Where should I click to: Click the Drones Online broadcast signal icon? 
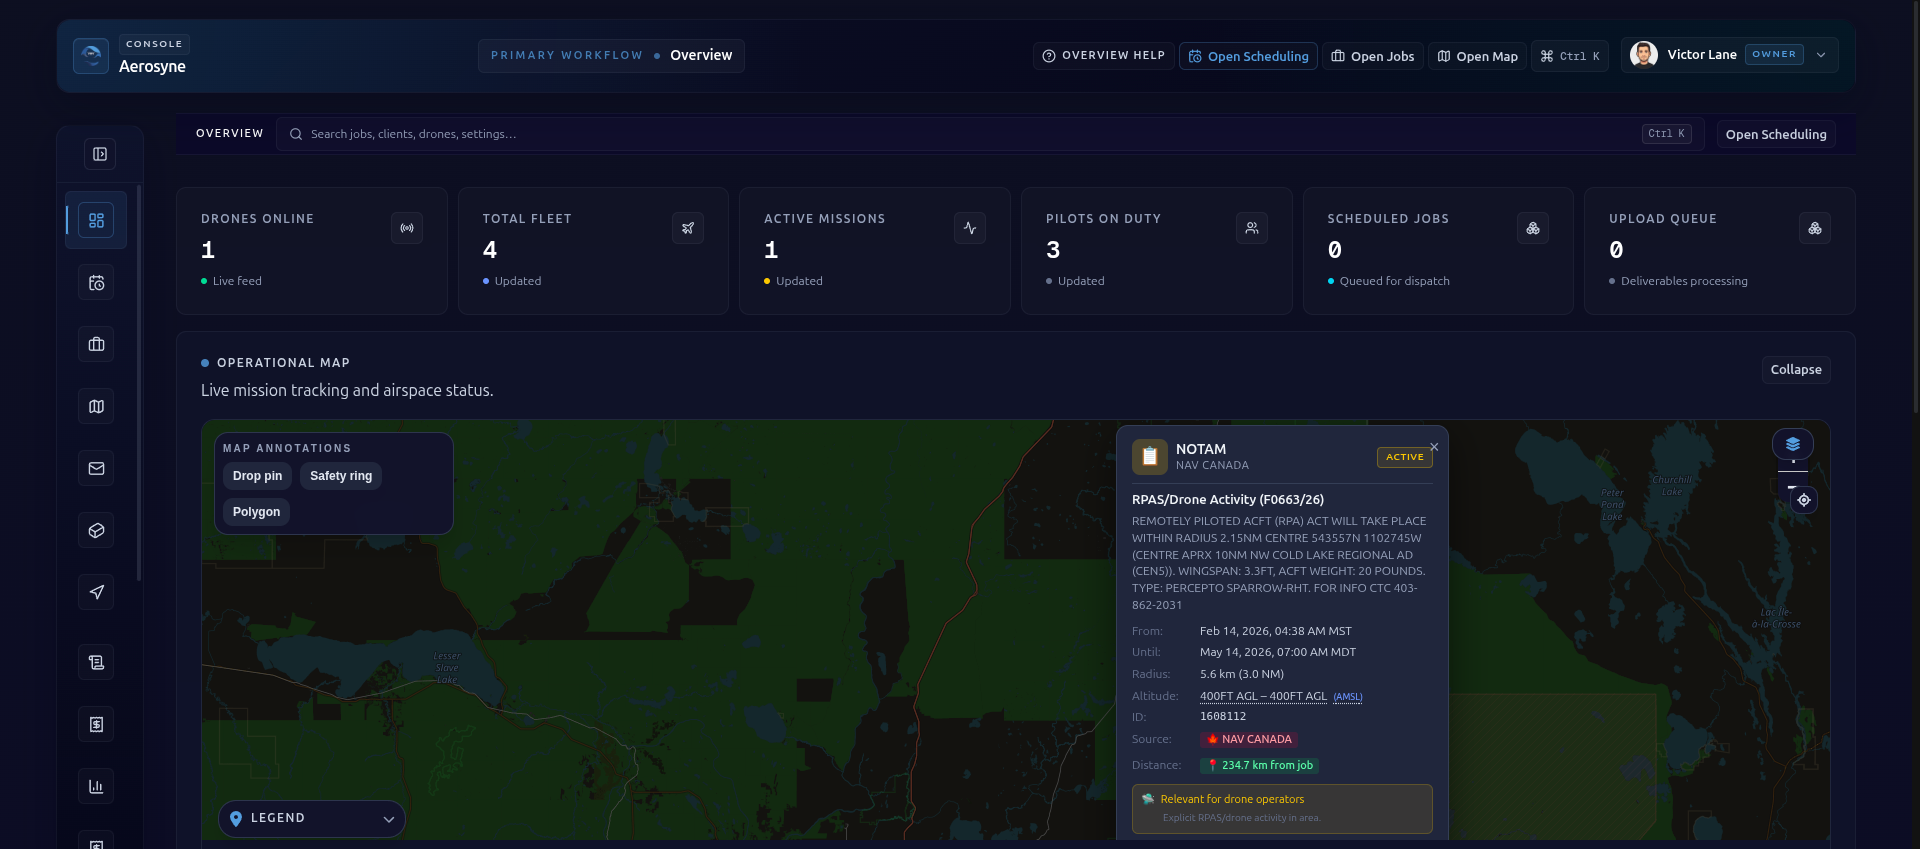tap(407, 228)
